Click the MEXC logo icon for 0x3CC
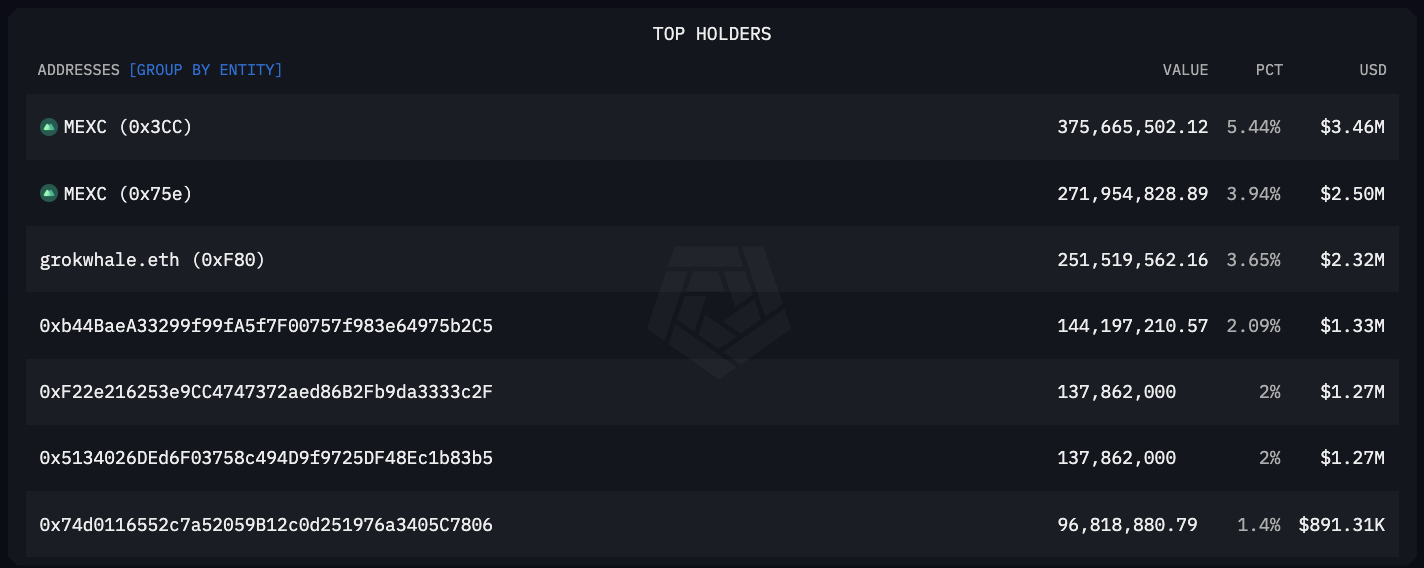The height and width of the screenshot is (568, 1424). (48, 127)
